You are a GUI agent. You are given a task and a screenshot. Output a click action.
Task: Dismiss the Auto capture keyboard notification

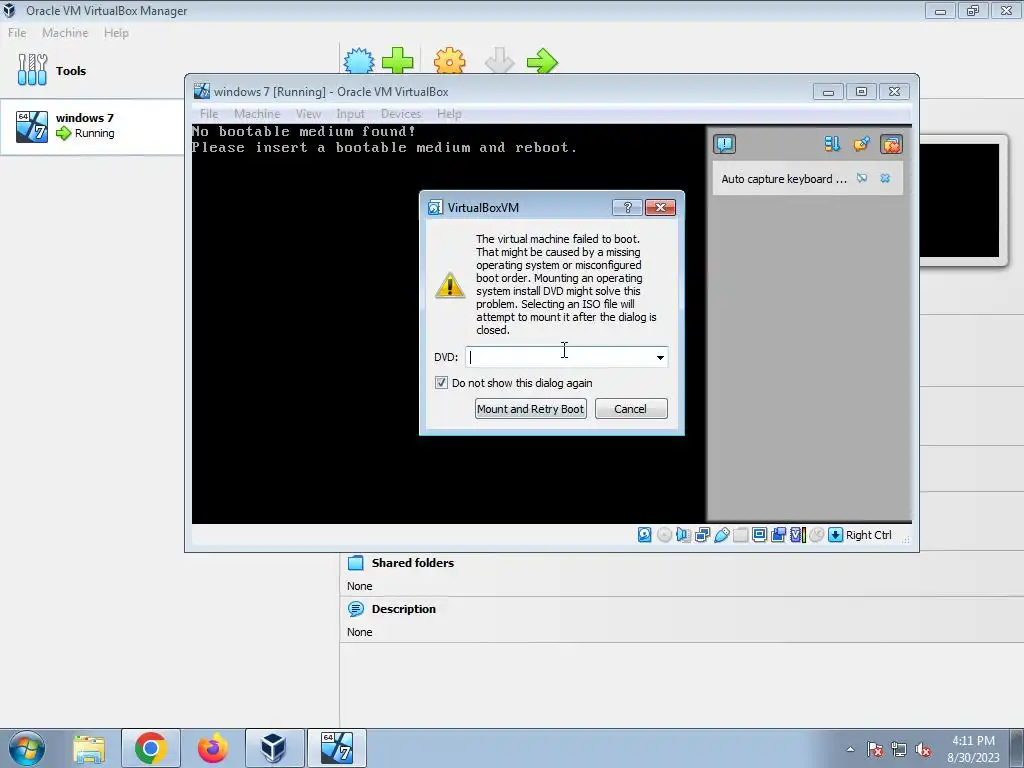point(885,178)
